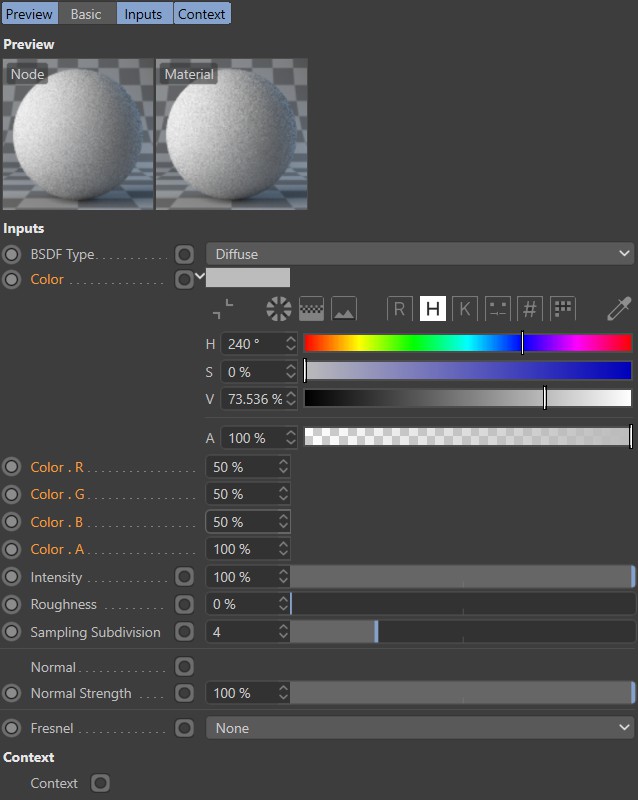This screenshot has height=800, width=638.
Task: Toggle Normal Strength port circle on left
Action: tap(12, 693)
